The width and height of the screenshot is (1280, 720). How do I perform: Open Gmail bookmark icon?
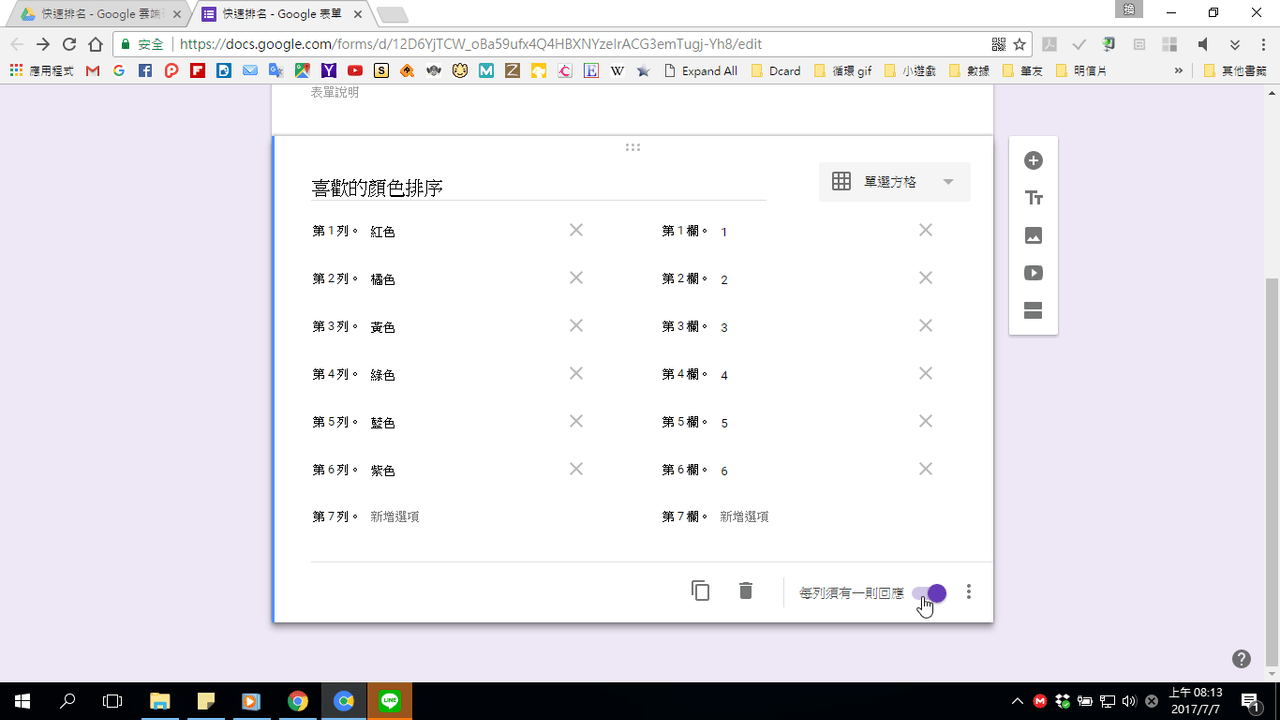(93, 71)
